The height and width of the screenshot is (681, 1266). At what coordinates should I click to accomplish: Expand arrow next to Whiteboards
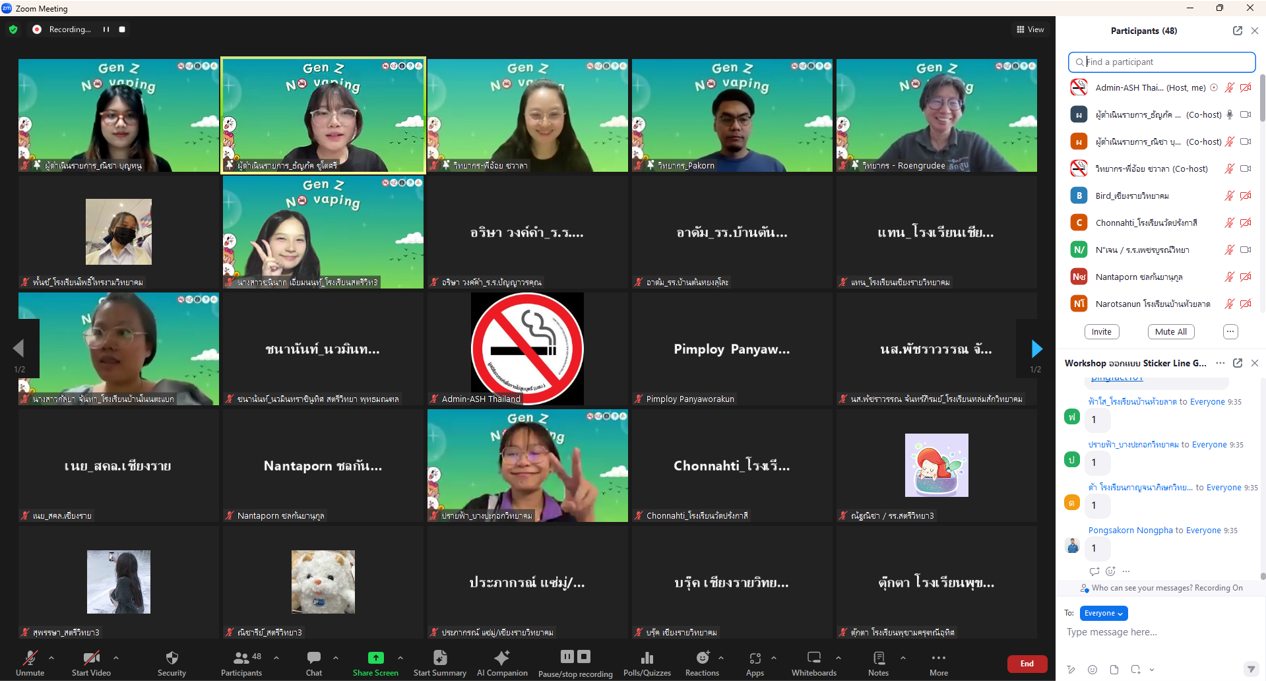pos(838,658)
